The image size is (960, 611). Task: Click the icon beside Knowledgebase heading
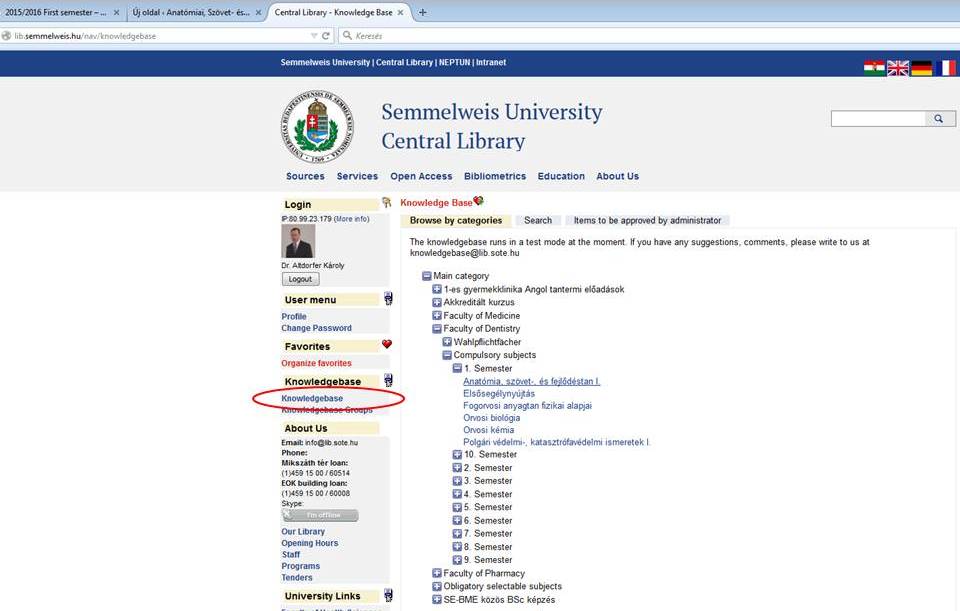click(388, 380)
